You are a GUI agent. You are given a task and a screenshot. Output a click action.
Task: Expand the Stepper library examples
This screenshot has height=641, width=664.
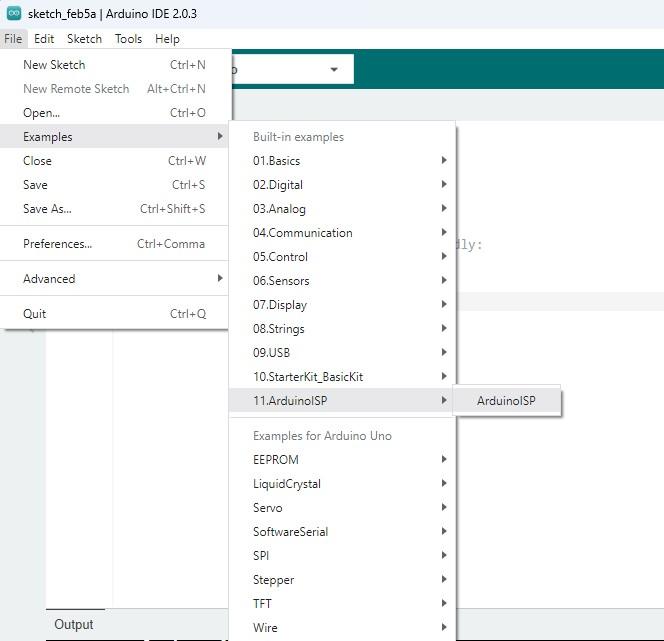(x=343, y=580)
